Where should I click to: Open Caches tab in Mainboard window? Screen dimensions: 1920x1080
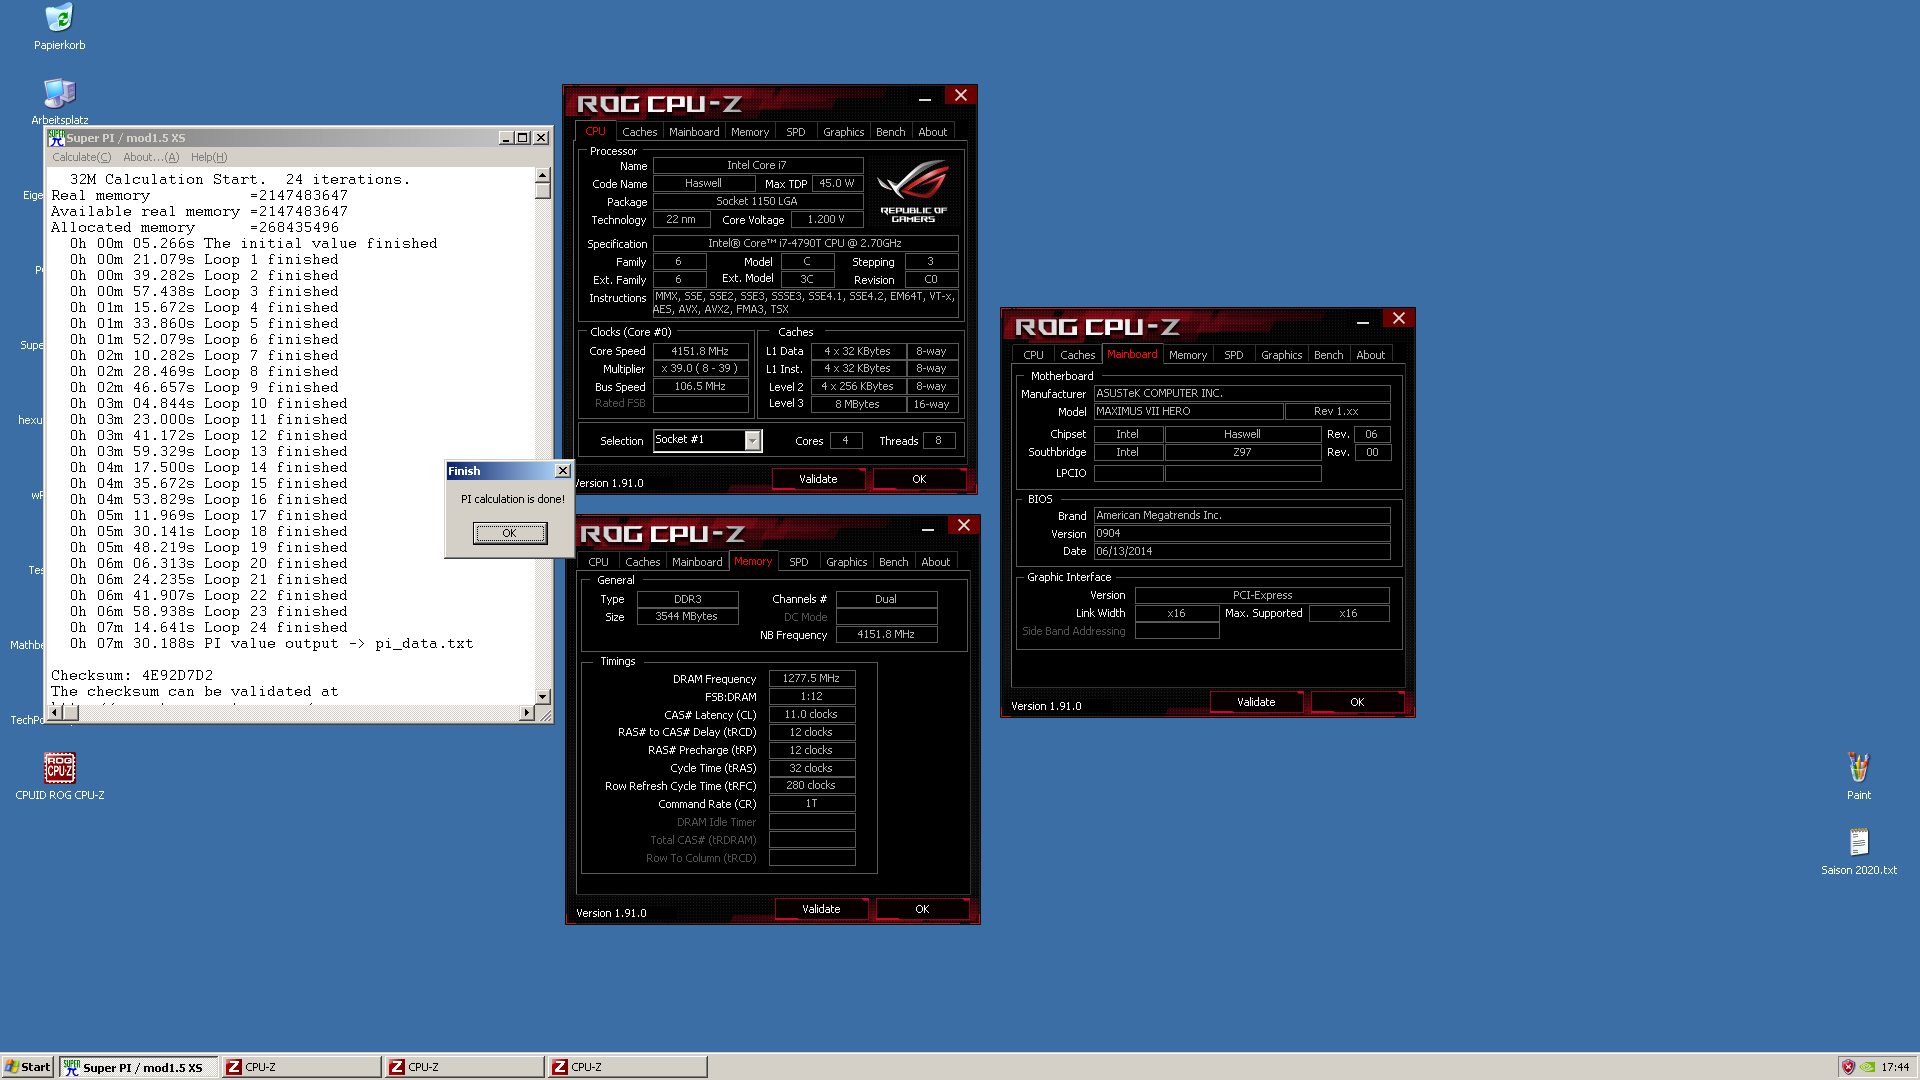click(x=1077, y=355)
